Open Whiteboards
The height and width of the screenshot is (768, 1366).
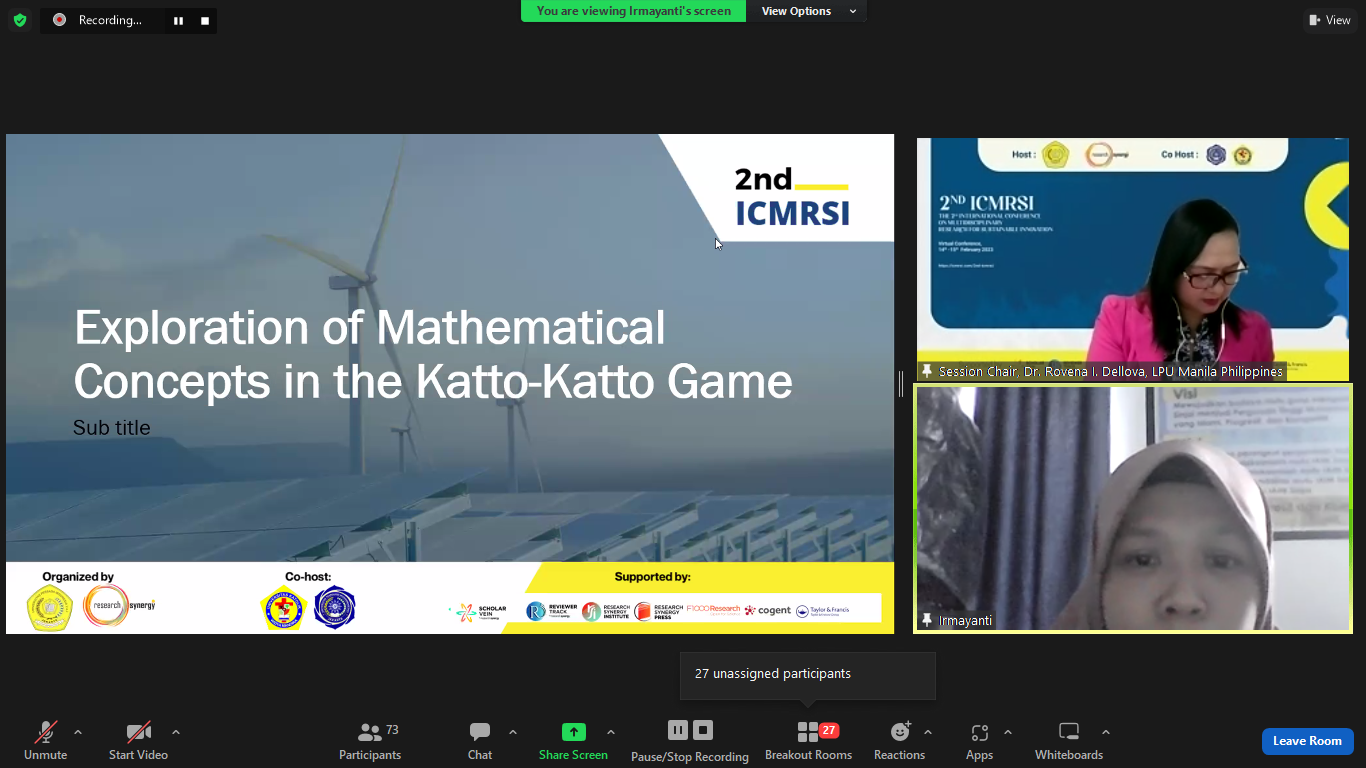[x=1069, y=740]
